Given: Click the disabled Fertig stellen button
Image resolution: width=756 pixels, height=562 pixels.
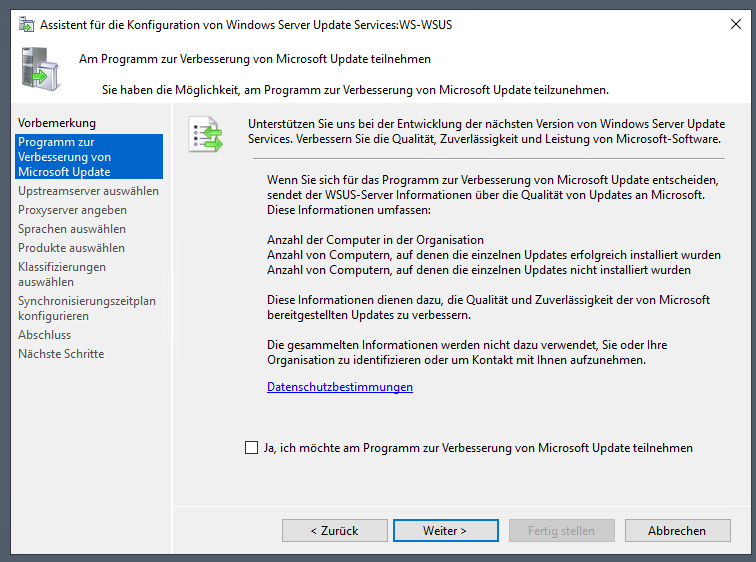Looking at the screenshot, I should (x=562, y=531).
